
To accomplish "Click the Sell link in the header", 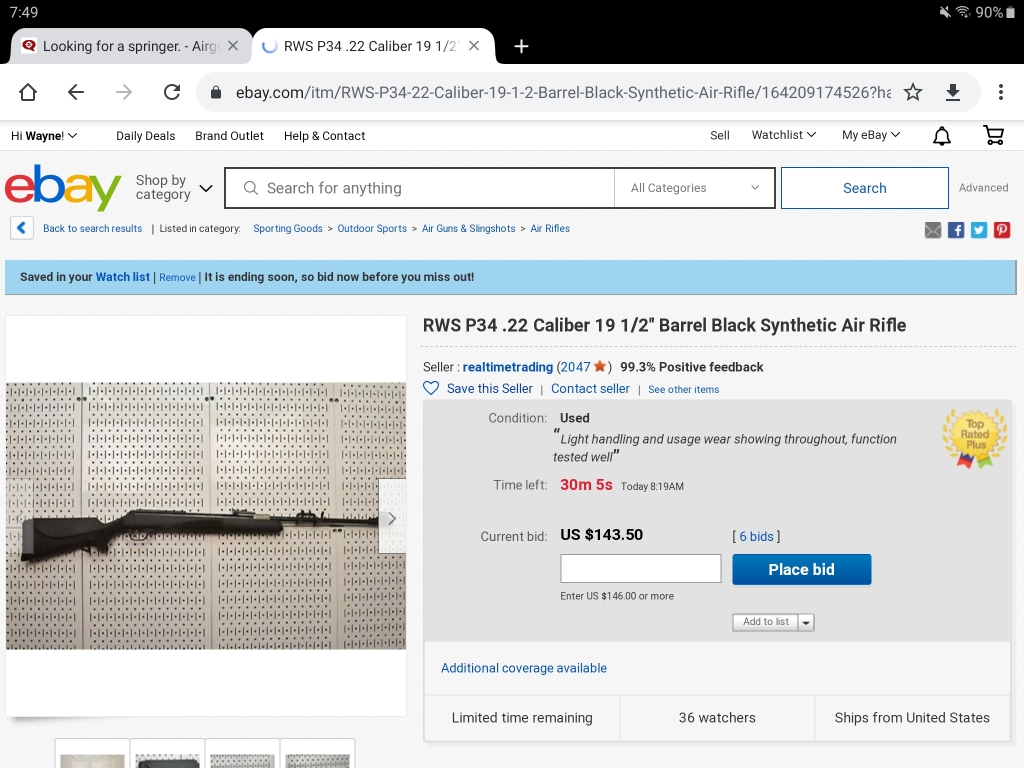I will [720, 135].
